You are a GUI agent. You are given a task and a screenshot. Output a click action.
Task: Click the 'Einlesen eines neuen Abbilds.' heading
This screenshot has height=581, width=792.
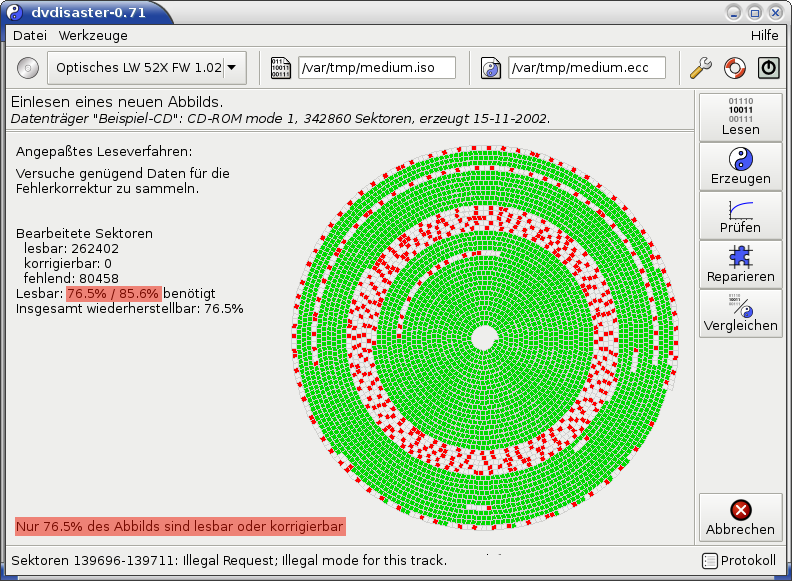[x=117, y=102]
